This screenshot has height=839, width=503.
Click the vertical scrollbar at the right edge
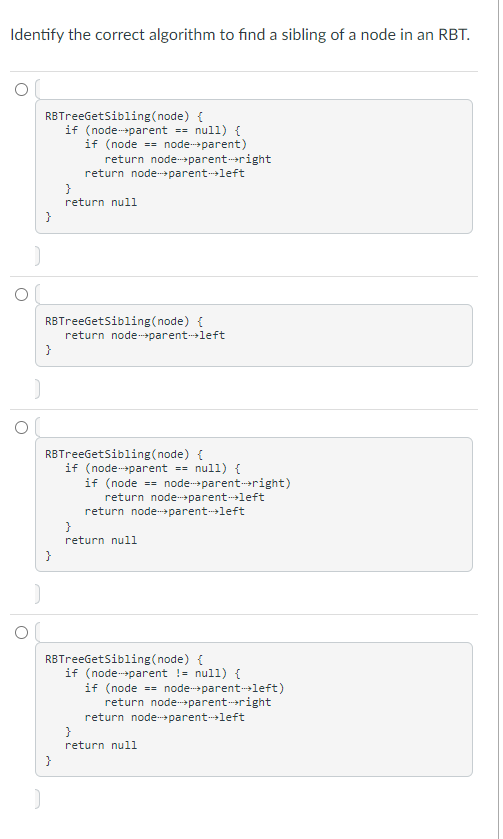click(x=499, y=420)
